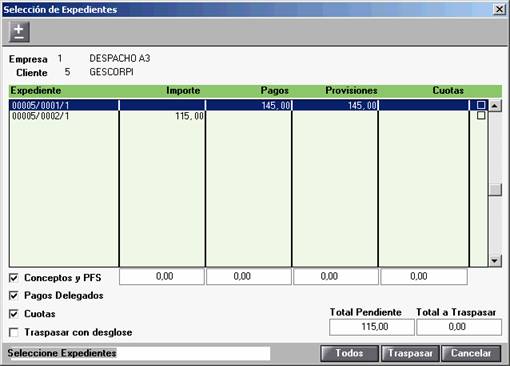Uncheck Pagos Delegados option

tap(14, 296)
